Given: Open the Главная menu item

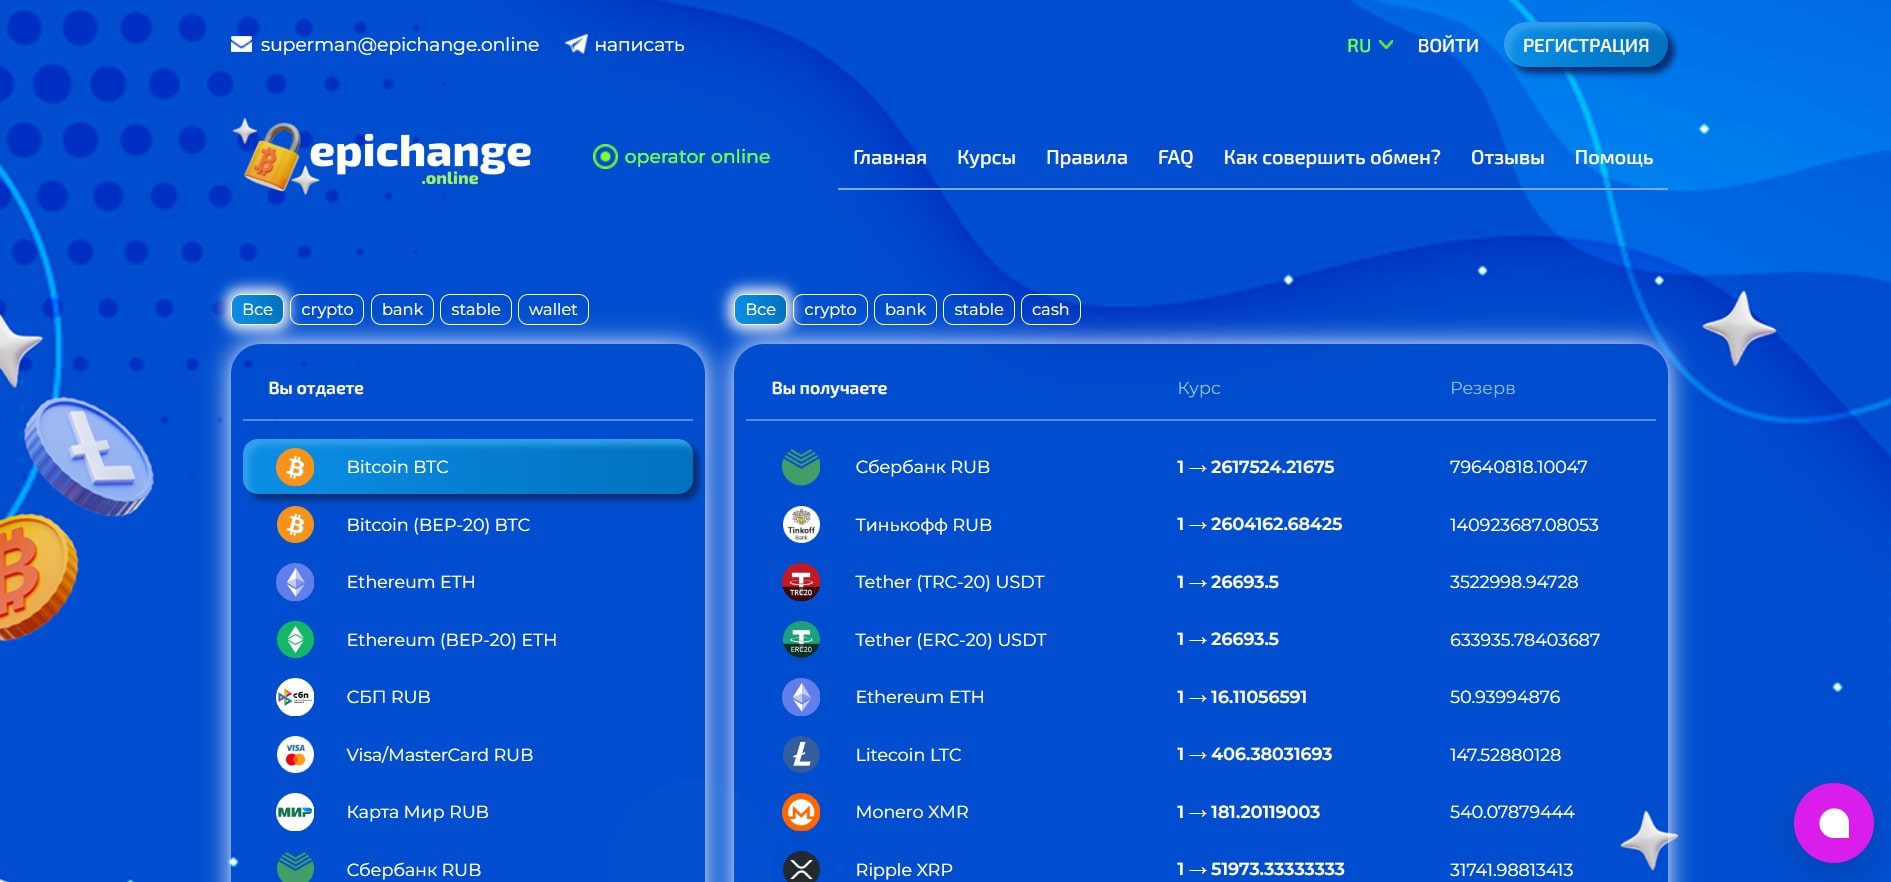Looking at the screenshot, I should pos(890,158).
